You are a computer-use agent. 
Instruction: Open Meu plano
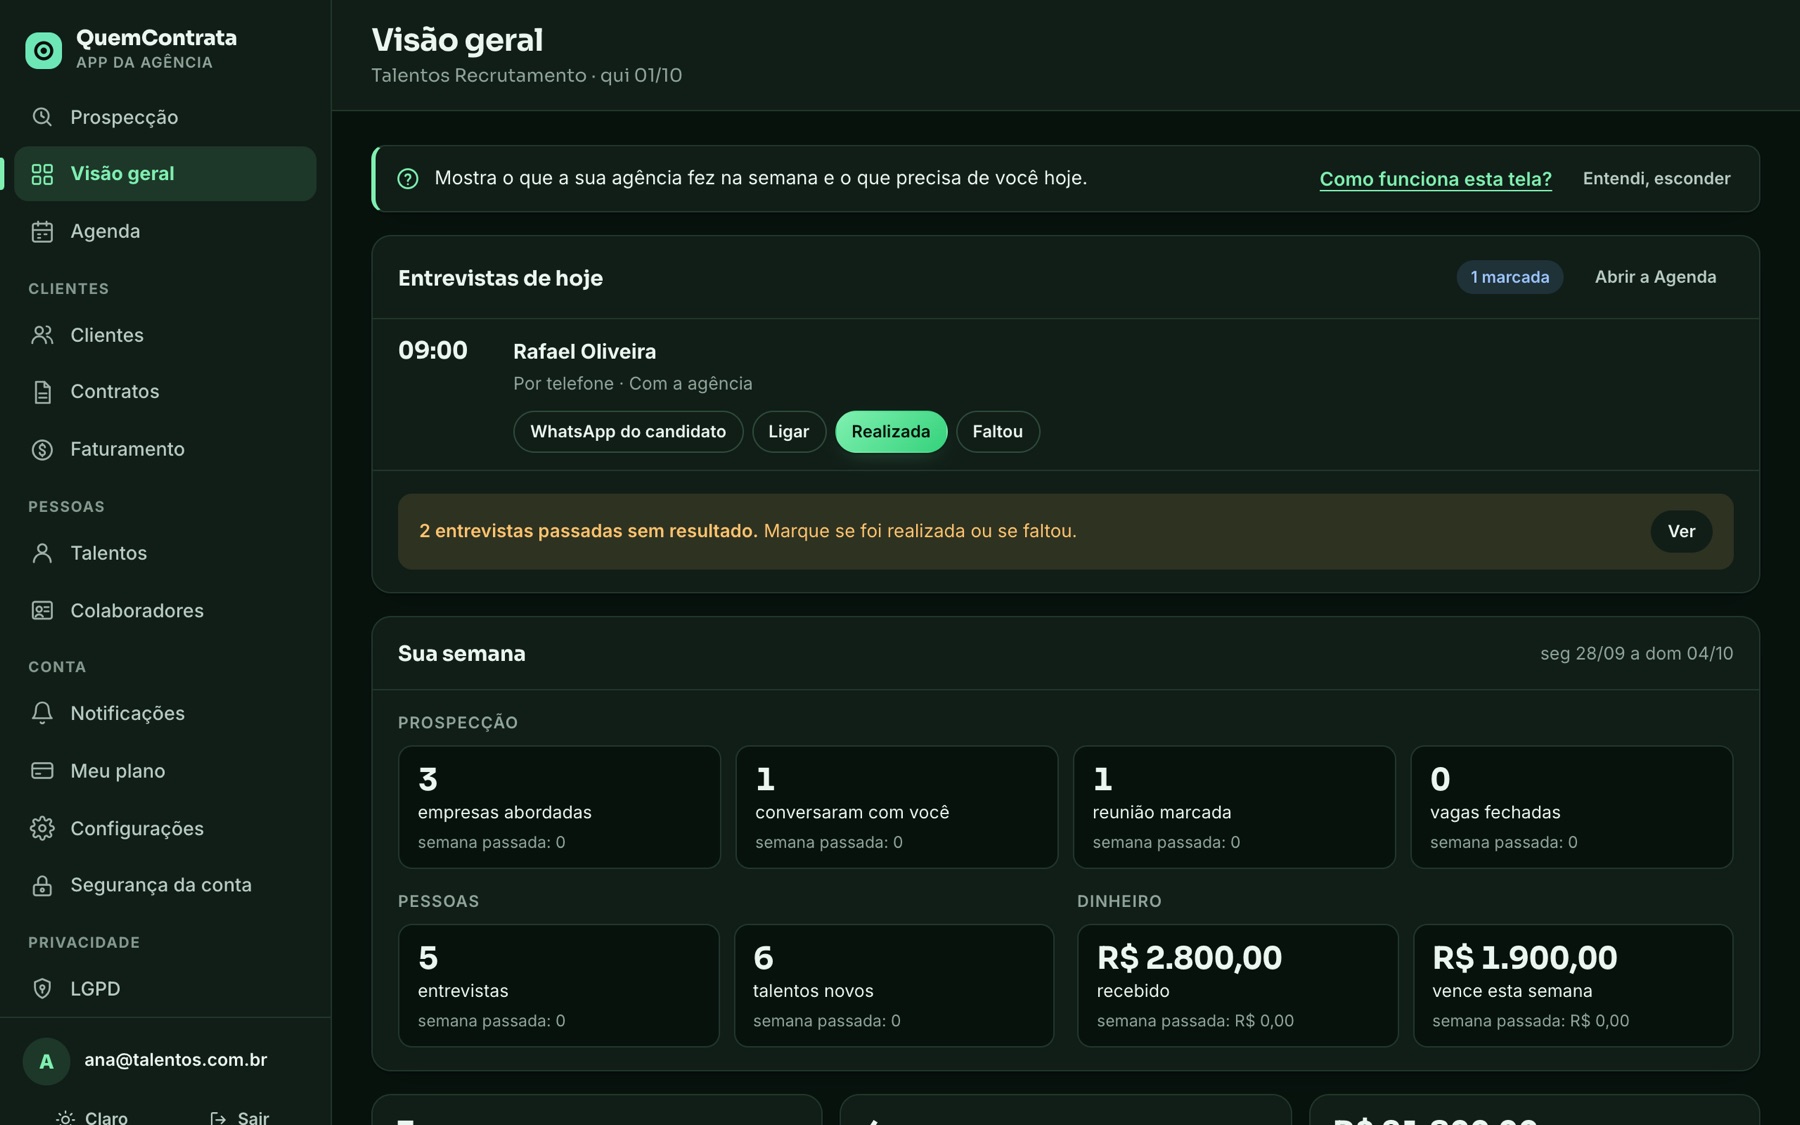[165, 771]
